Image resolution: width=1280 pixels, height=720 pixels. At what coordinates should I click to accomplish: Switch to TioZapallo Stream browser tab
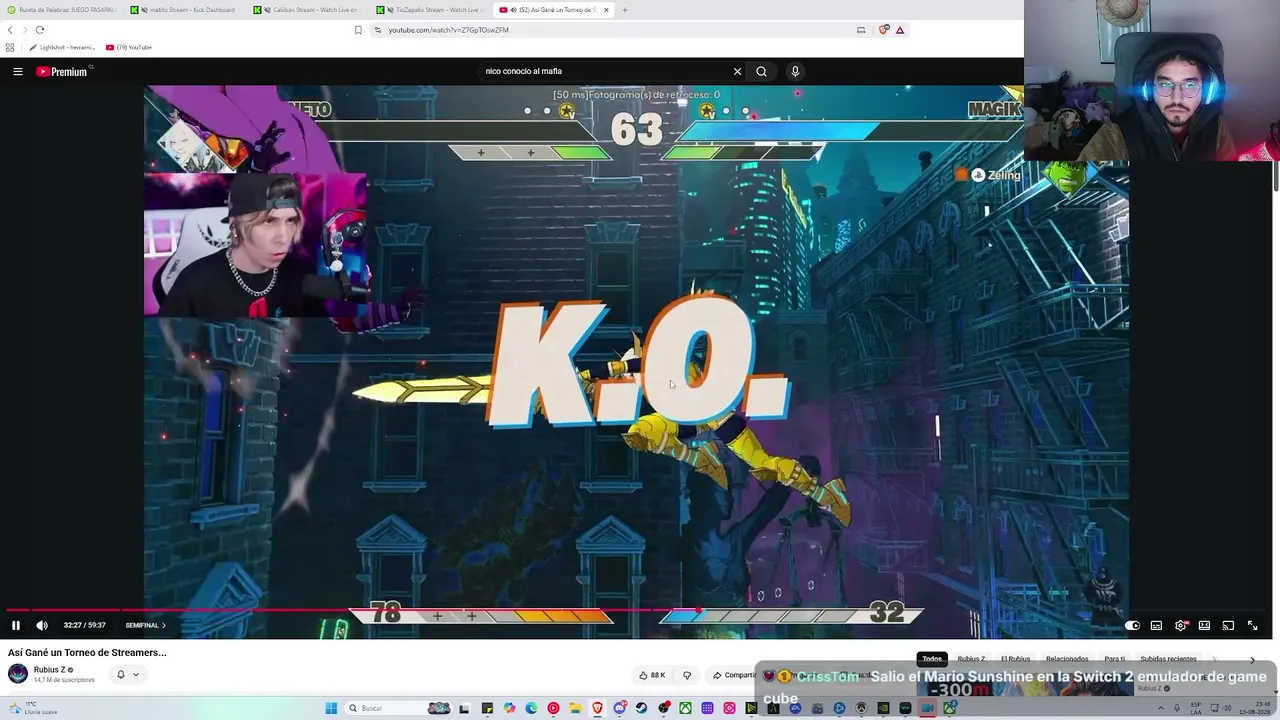[431, 10]
